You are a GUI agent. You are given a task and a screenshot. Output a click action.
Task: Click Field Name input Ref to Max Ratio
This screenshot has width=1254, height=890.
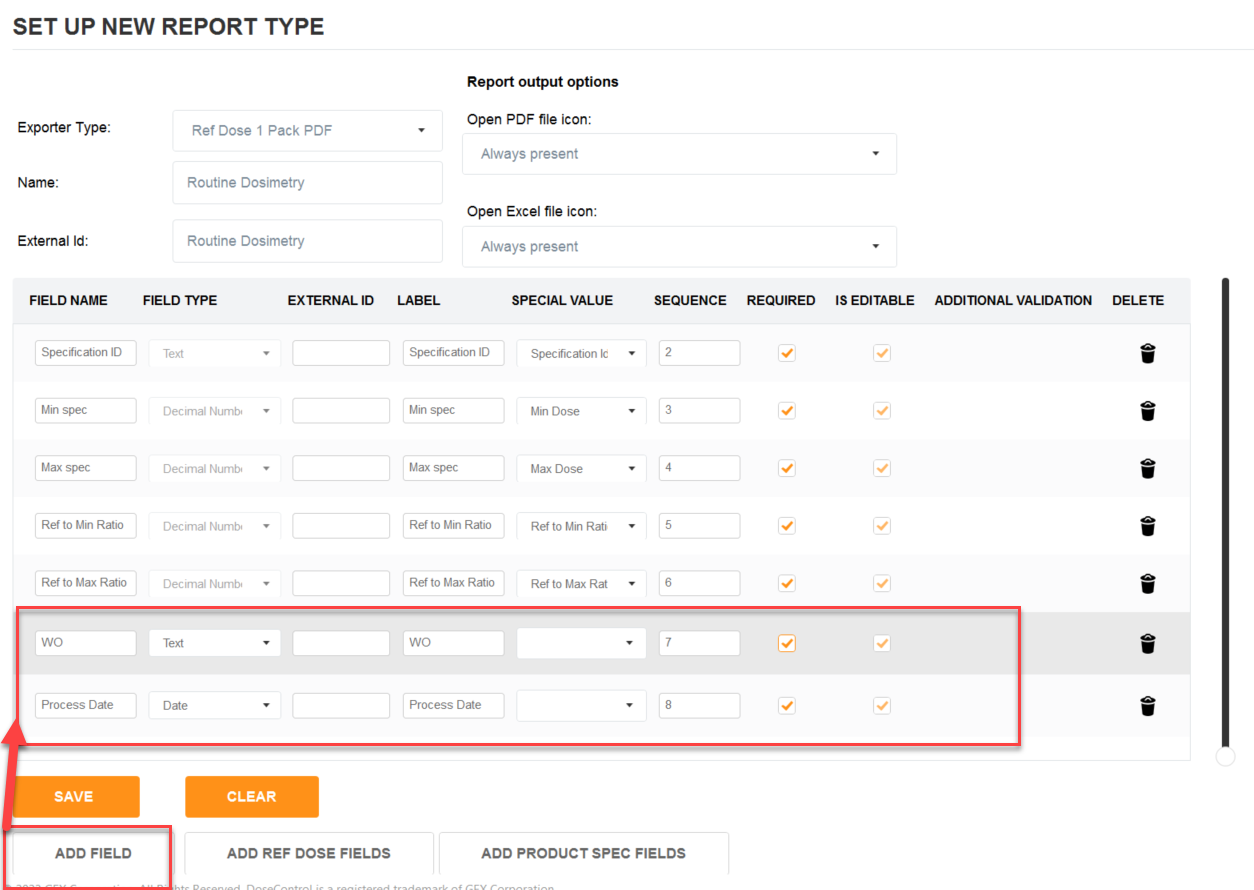(x=86, y=583)
